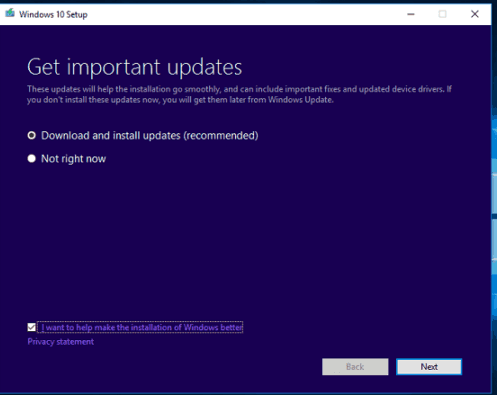Screen dimensions: 497x395
Task: Click the disabled maximize button
Action: coord(442,14)
